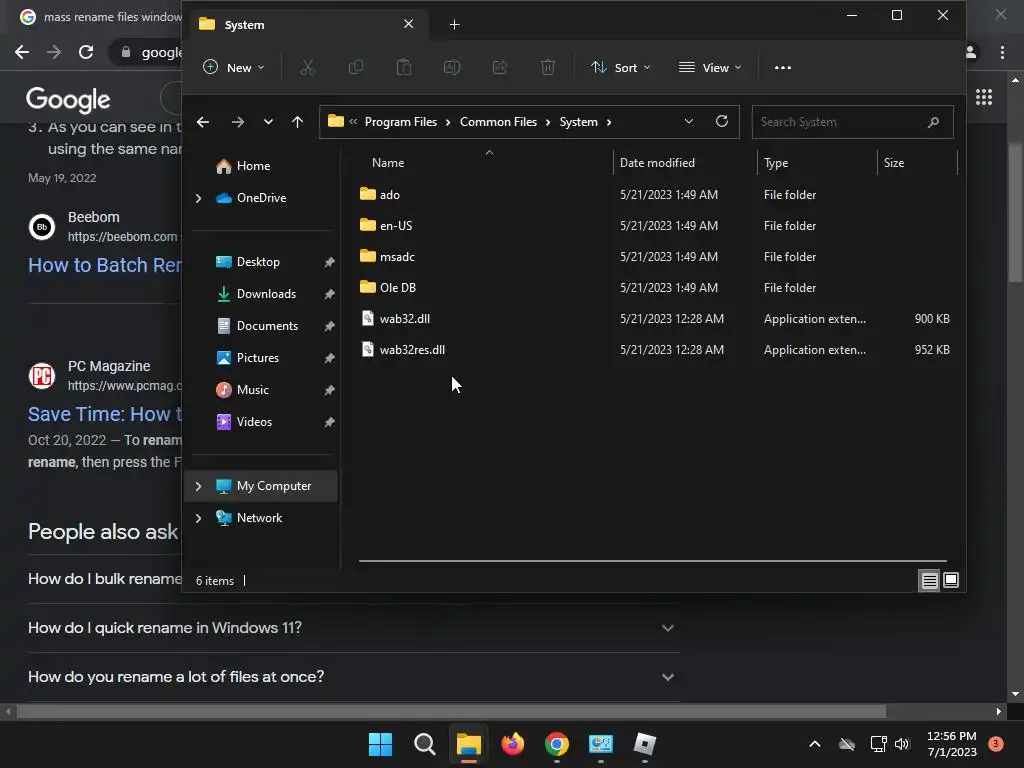The width and height of the screenshot is (1024, 768).
Task: Click File Explorer icon on taskbar
Action: tap(468, 744)
